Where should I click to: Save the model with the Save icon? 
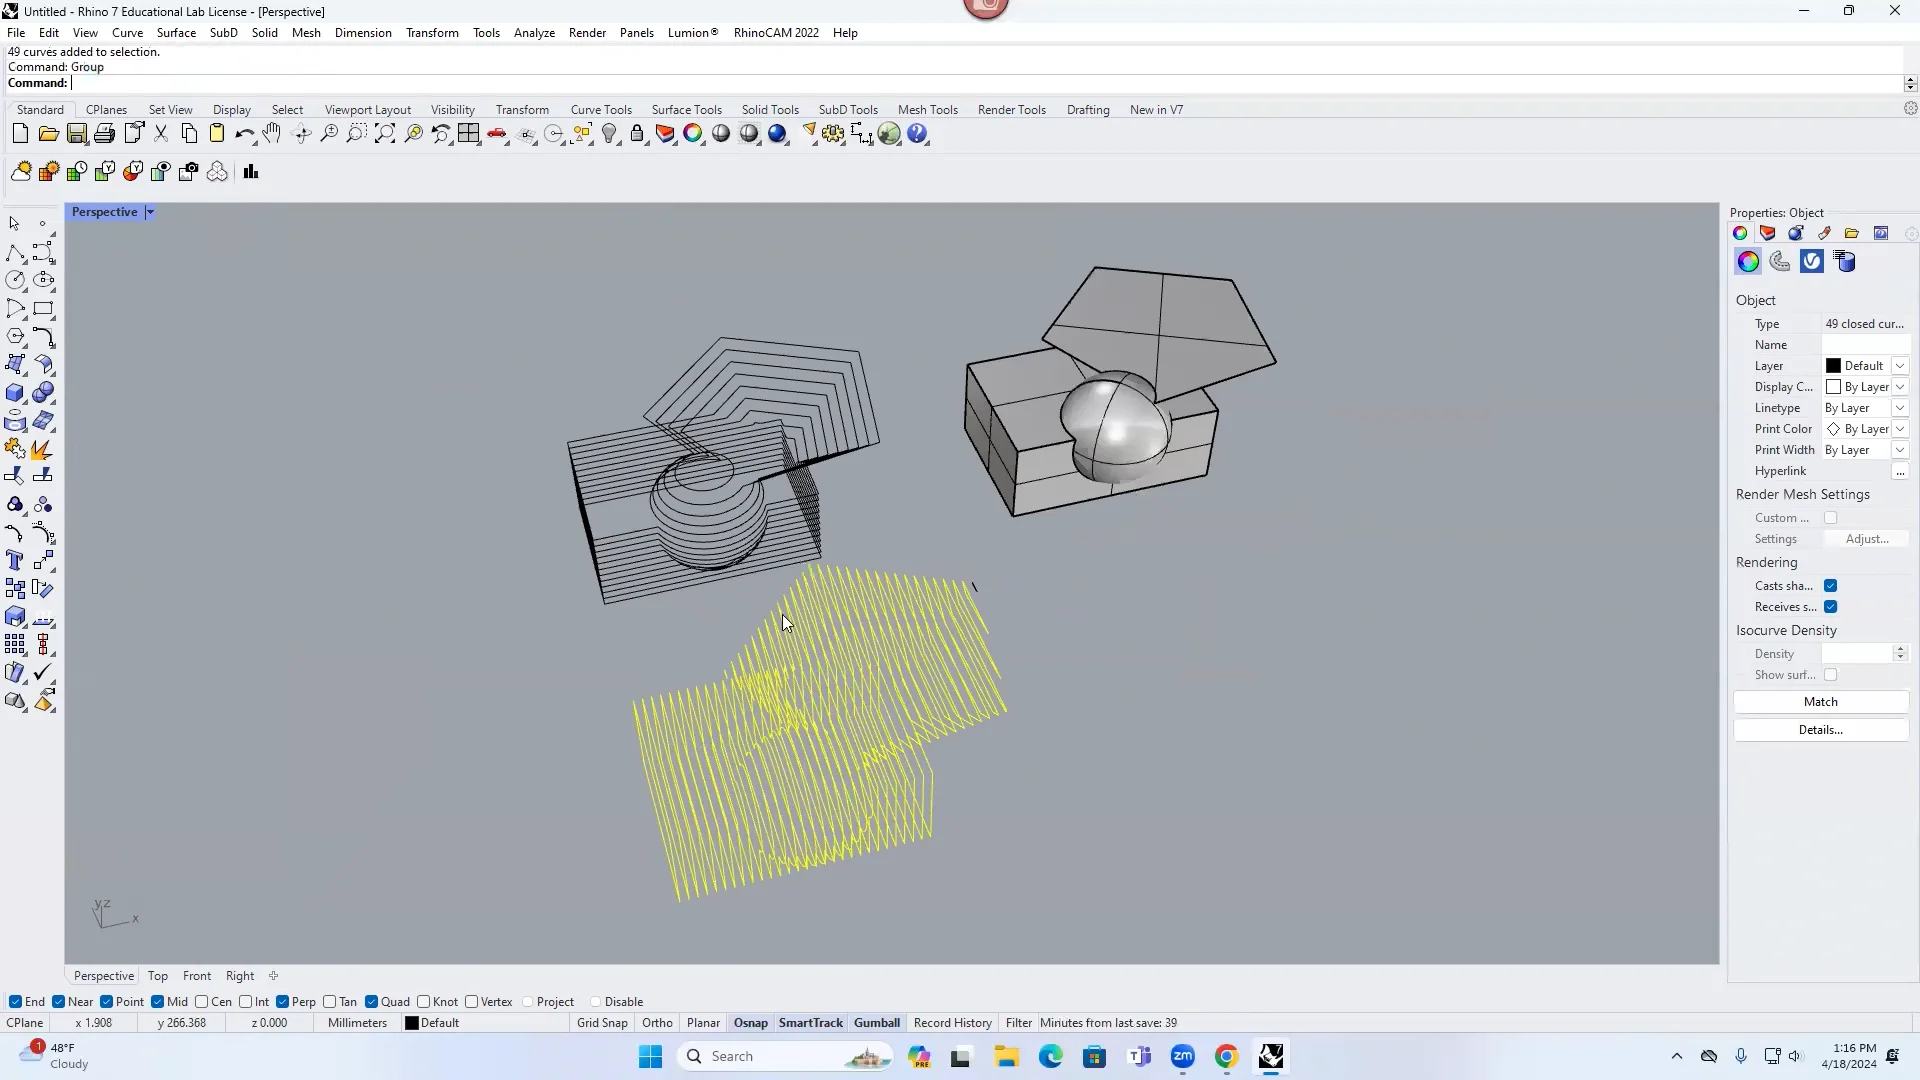(77, 133)
